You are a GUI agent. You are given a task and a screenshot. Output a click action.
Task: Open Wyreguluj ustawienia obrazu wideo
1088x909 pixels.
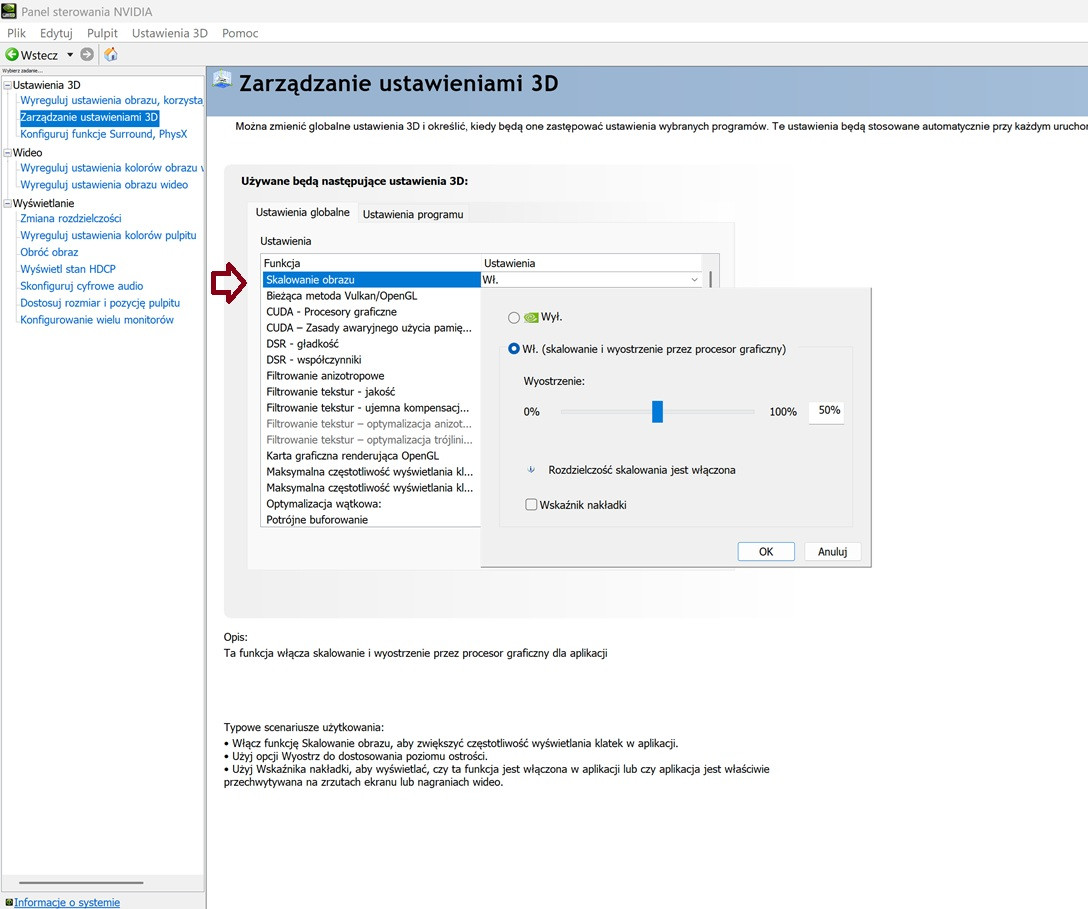coord(104,185)
